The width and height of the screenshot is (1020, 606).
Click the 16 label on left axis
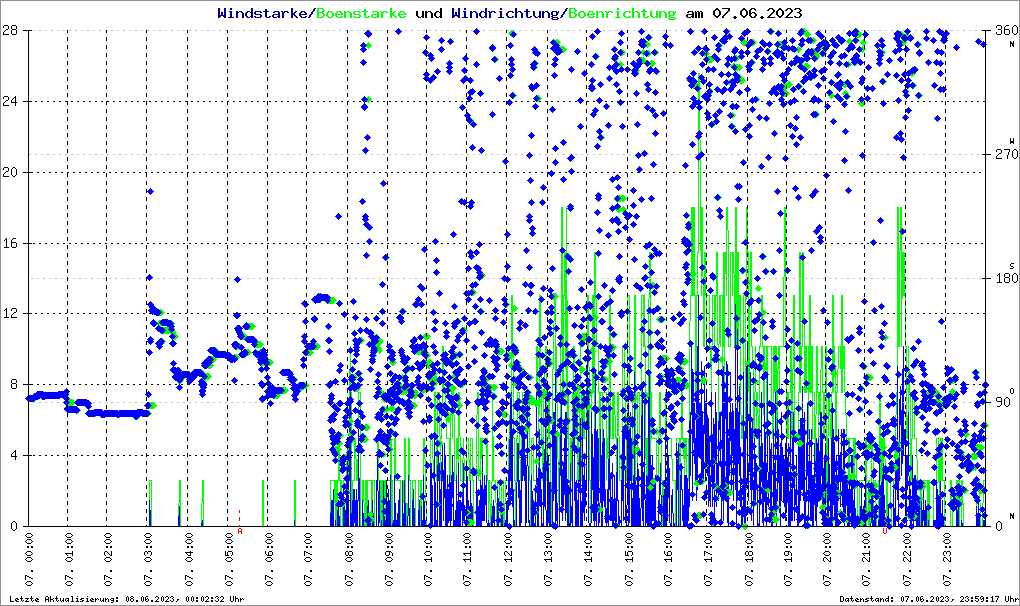coord(16,243)
